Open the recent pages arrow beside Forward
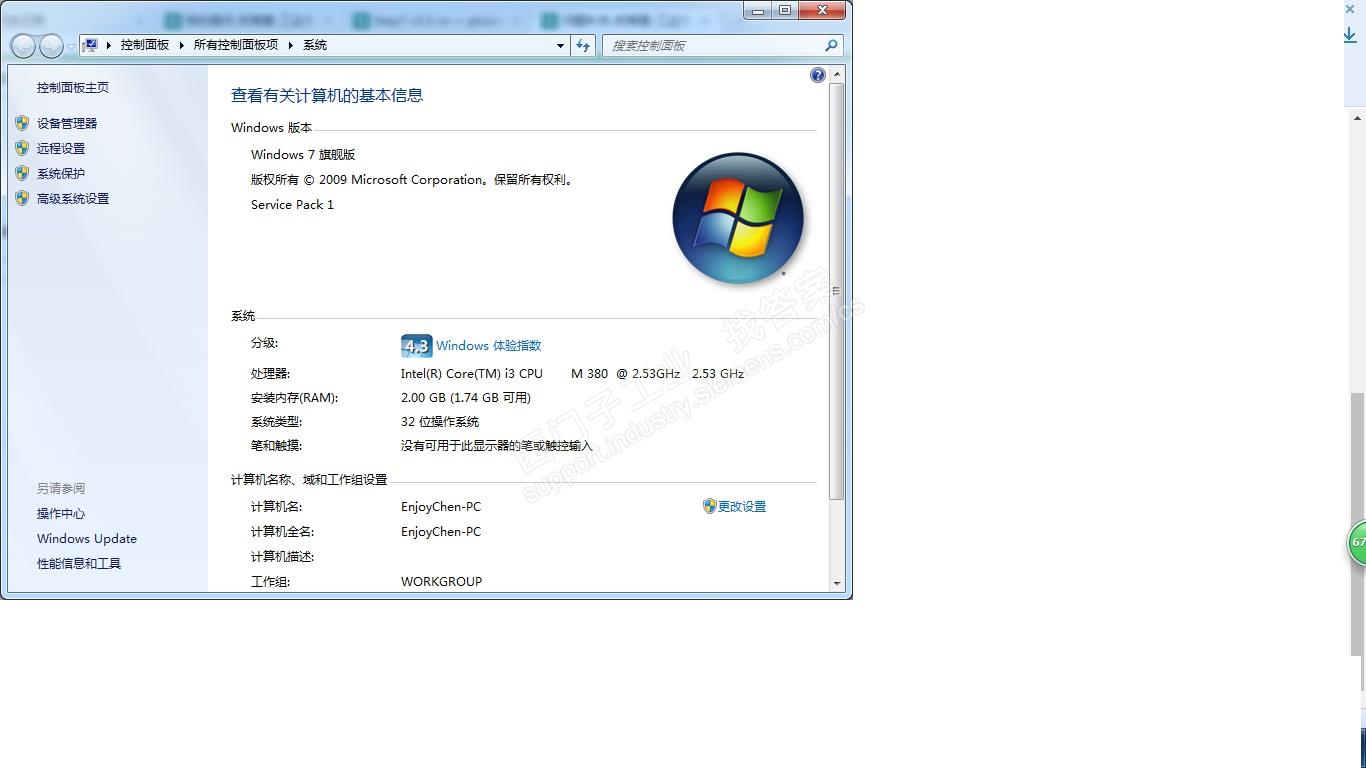The width and height of the screenshot is (1366, 768). click(x=71, y=47)
